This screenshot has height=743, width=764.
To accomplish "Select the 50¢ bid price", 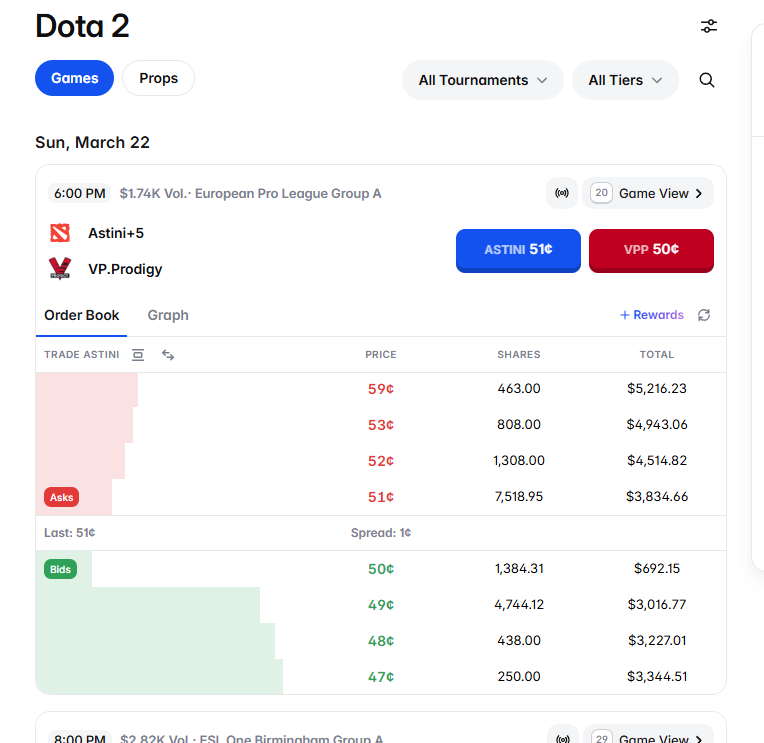I will [x=381, y=569].
